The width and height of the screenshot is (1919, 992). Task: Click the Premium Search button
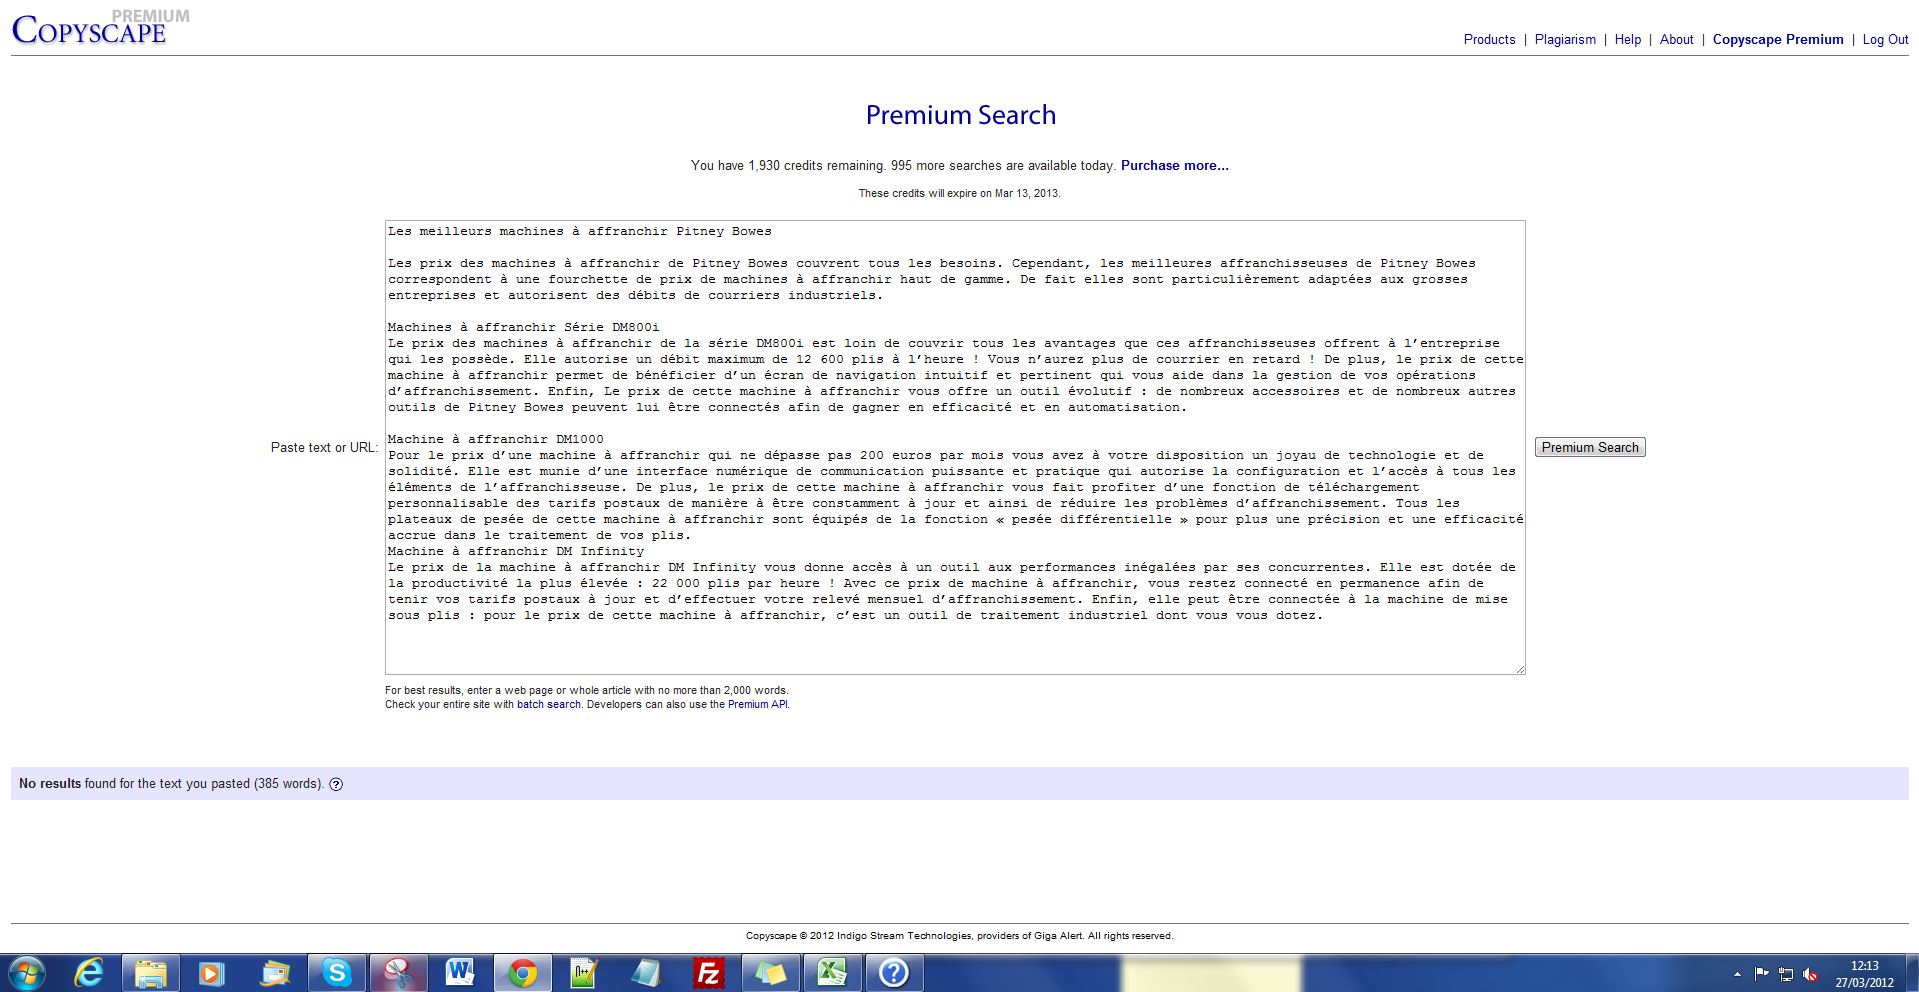click(1589, 448)
